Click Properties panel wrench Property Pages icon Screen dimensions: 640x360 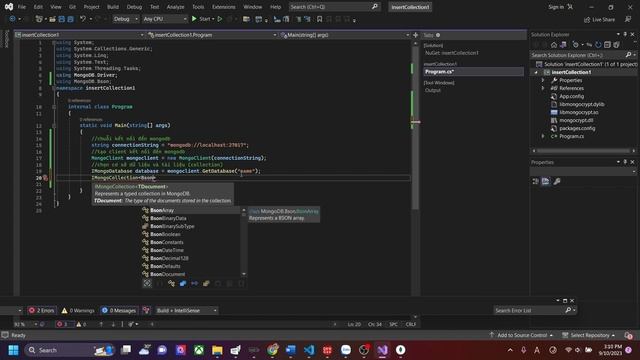(556, 181)
